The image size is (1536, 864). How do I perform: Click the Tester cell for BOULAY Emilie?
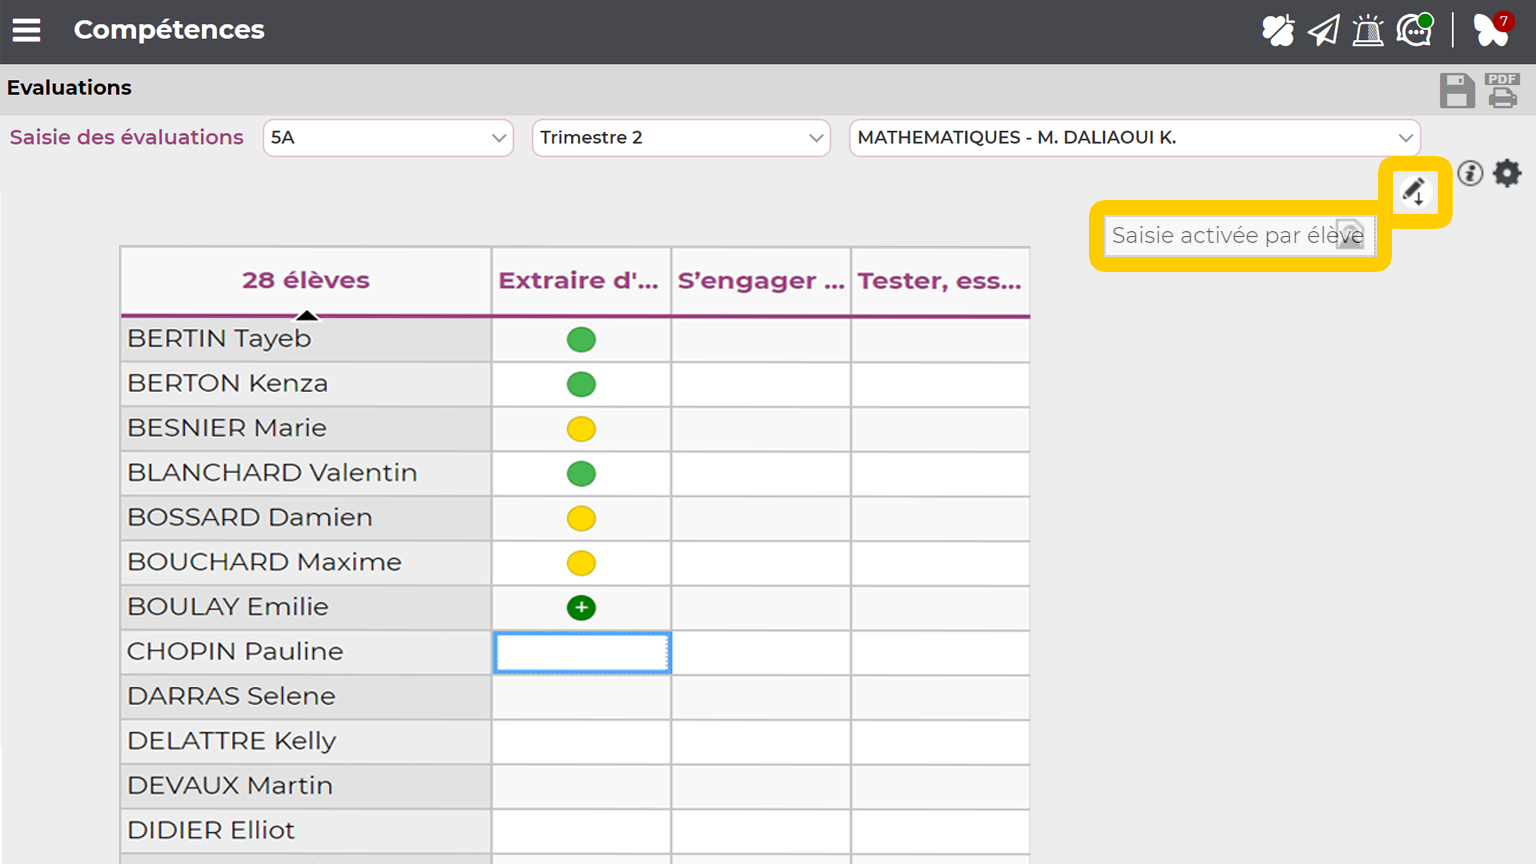point(940,607)
